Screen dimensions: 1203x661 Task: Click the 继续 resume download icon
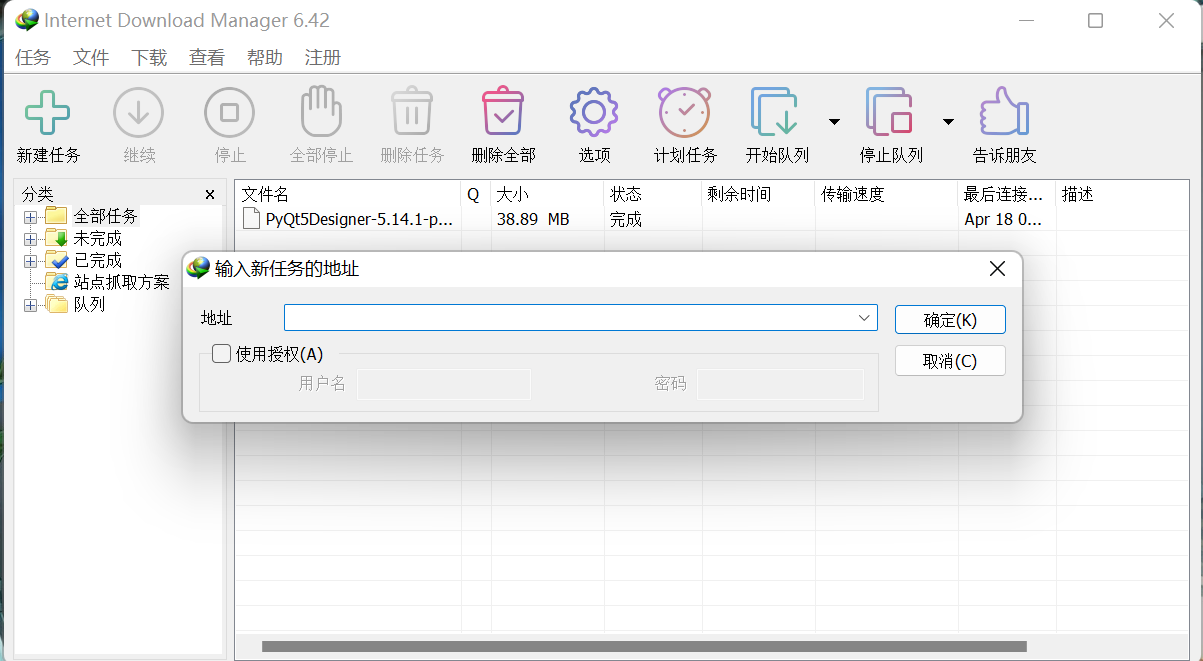click(138, 112)
